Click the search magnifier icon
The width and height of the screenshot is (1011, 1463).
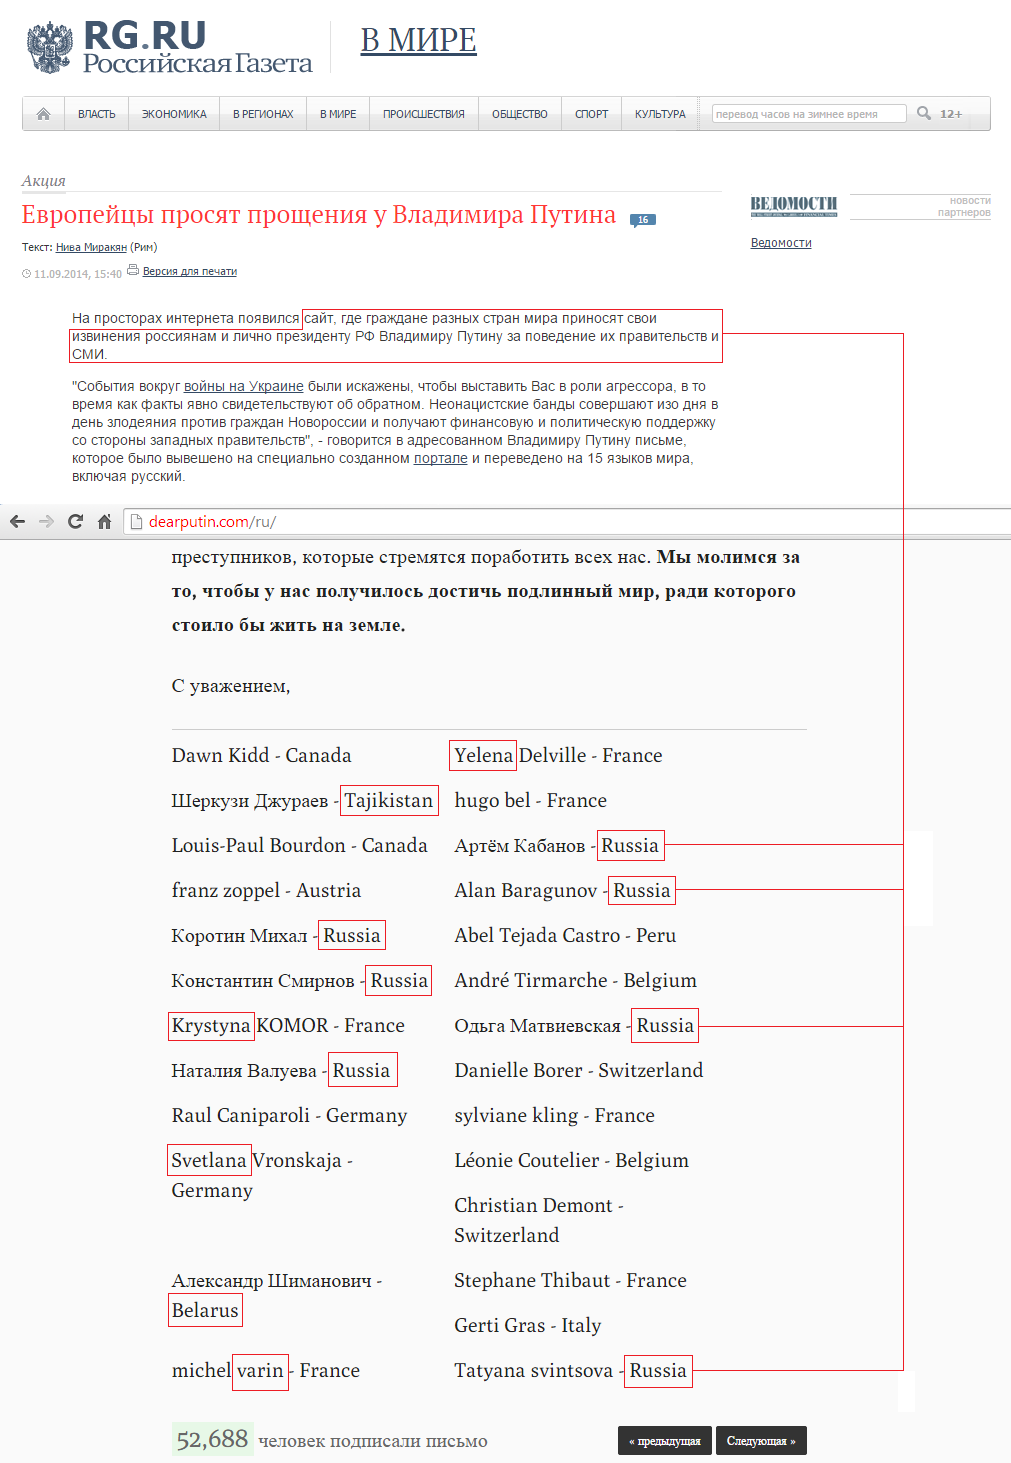pos(924,113)
